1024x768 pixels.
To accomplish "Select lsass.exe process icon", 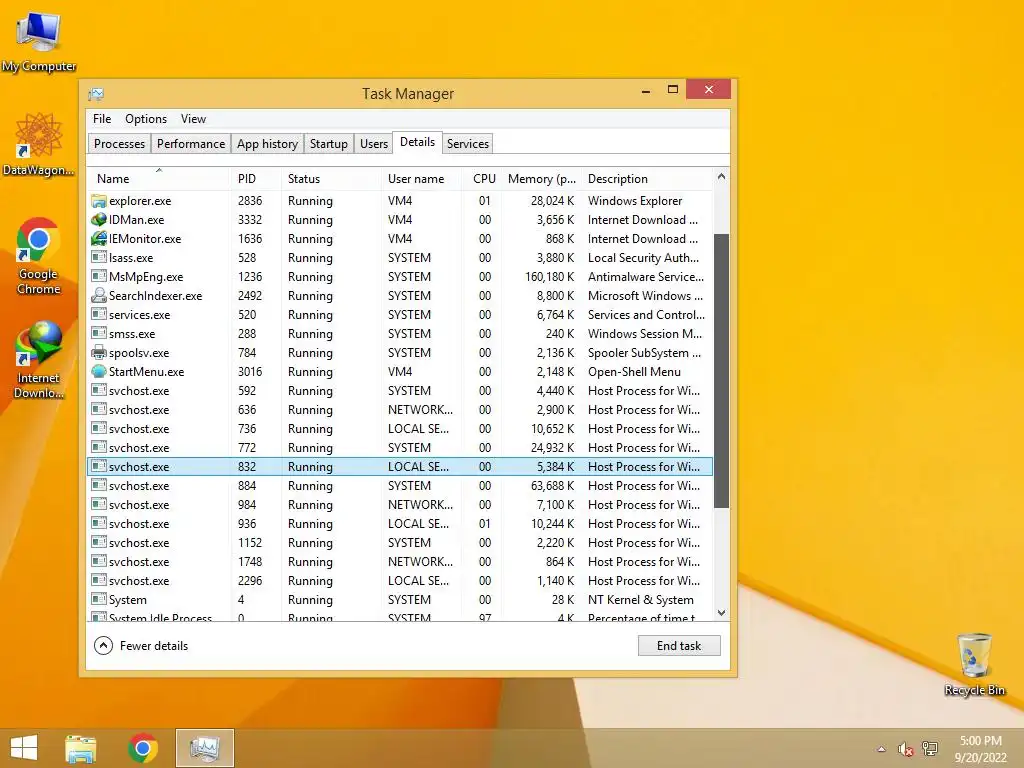I will tap(99, 257).
